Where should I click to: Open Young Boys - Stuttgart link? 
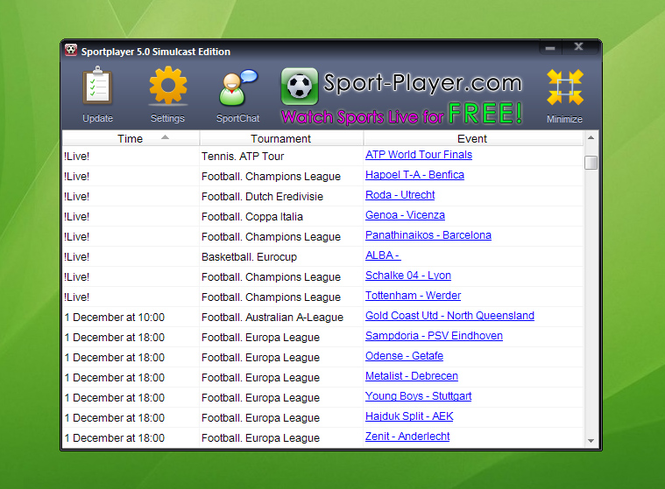coord(418,396)
